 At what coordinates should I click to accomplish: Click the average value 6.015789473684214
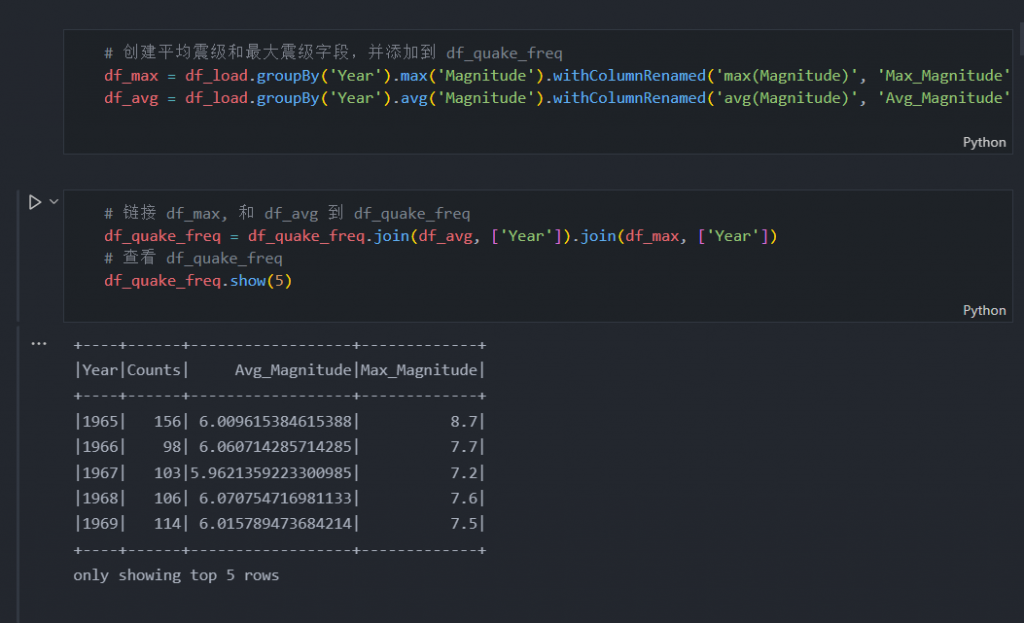[x=275, y=524]
